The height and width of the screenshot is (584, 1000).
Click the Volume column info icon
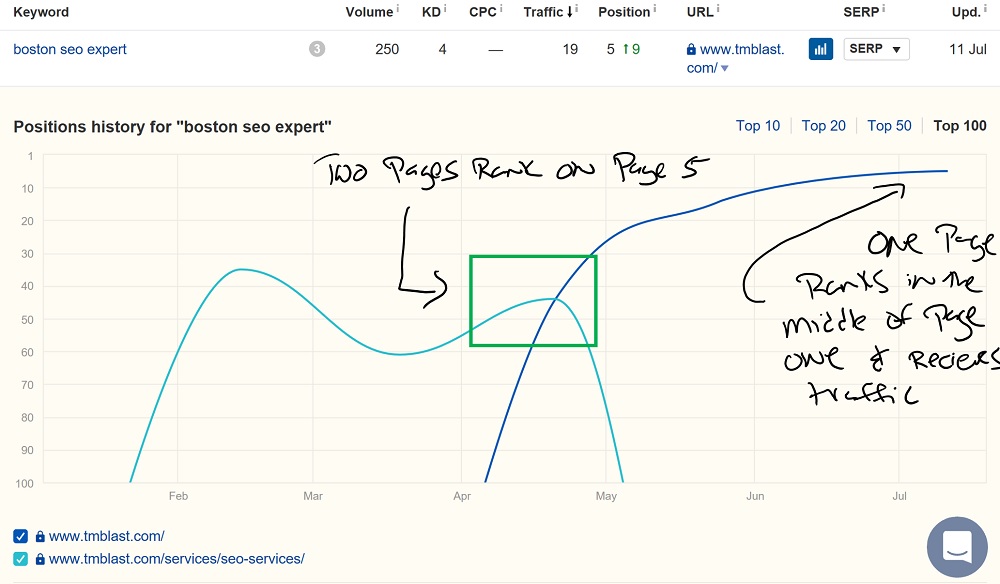pos(397,8)
